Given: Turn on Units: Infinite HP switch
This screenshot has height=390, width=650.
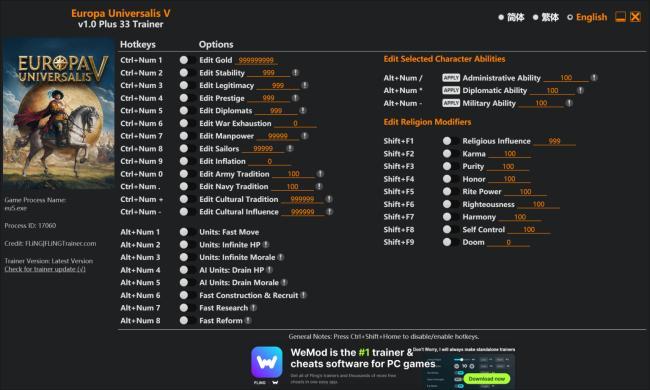Looking at the screenshot, I should (187, 245).
